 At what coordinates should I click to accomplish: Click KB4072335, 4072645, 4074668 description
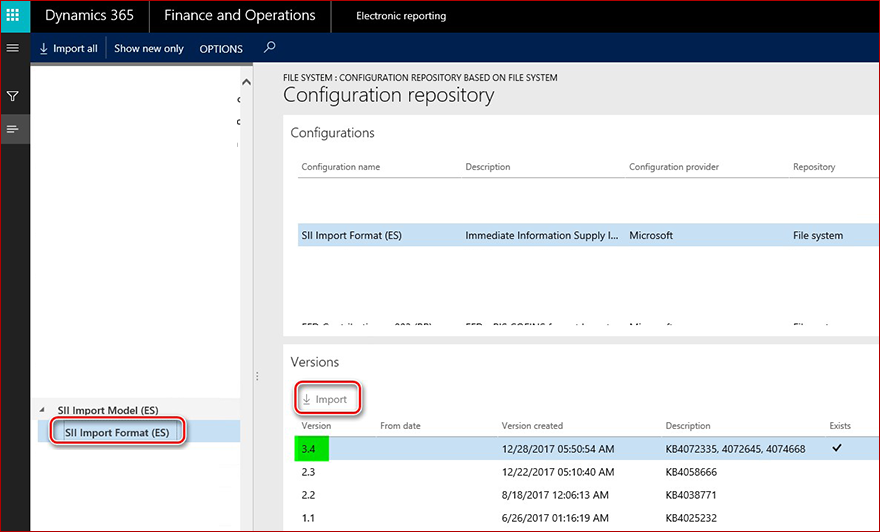pos(735,449)
